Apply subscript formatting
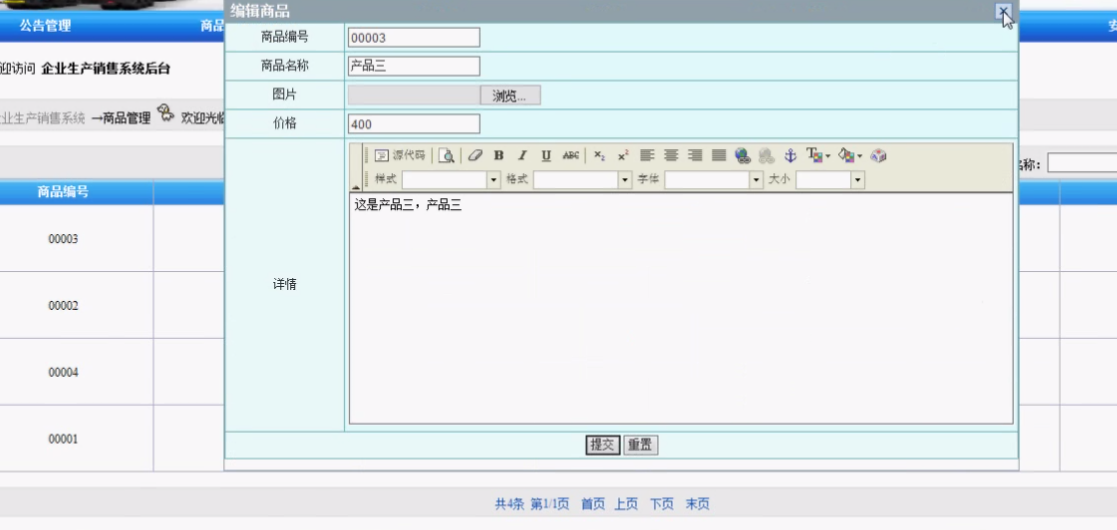This screenshot has height=530, width=1117. point(600,155)
